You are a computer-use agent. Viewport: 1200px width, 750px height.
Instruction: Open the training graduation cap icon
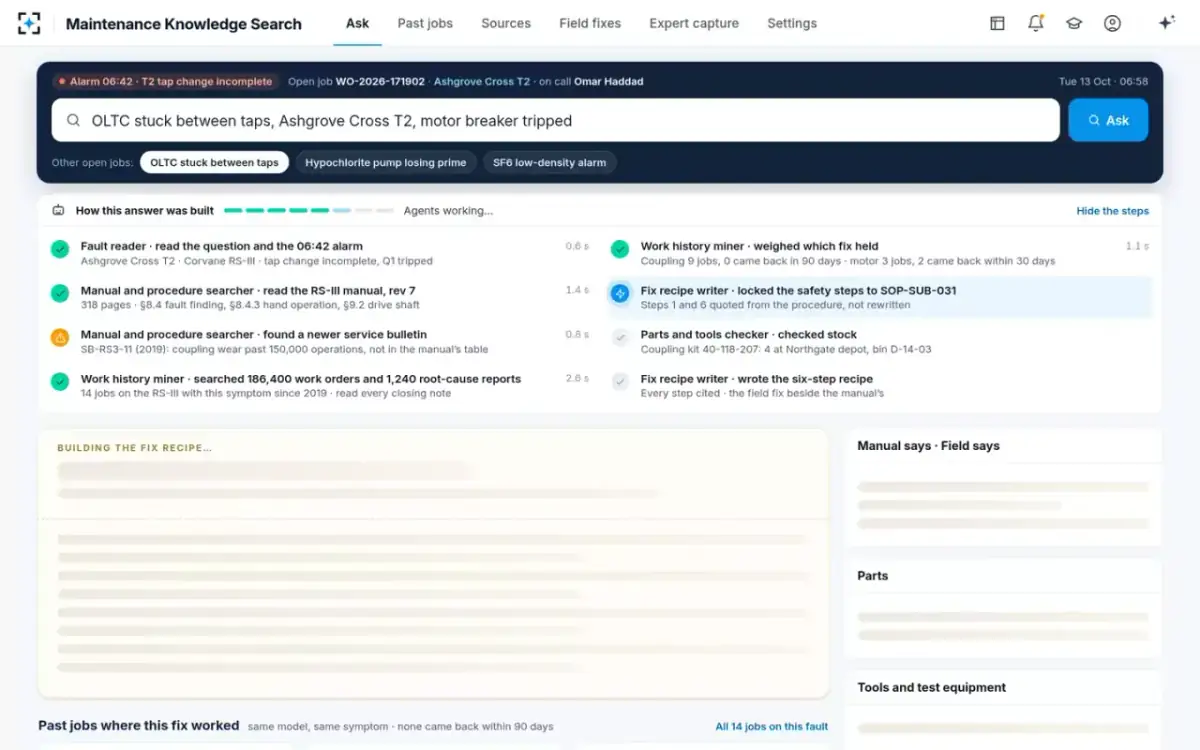tap(1074, 23)
